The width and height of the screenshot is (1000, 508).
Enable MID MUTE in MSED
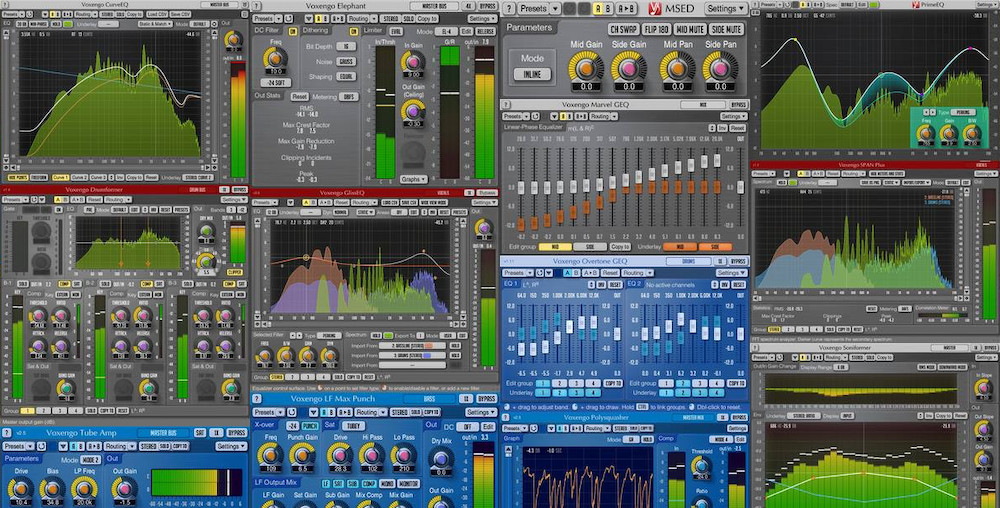tap(690, 29)
